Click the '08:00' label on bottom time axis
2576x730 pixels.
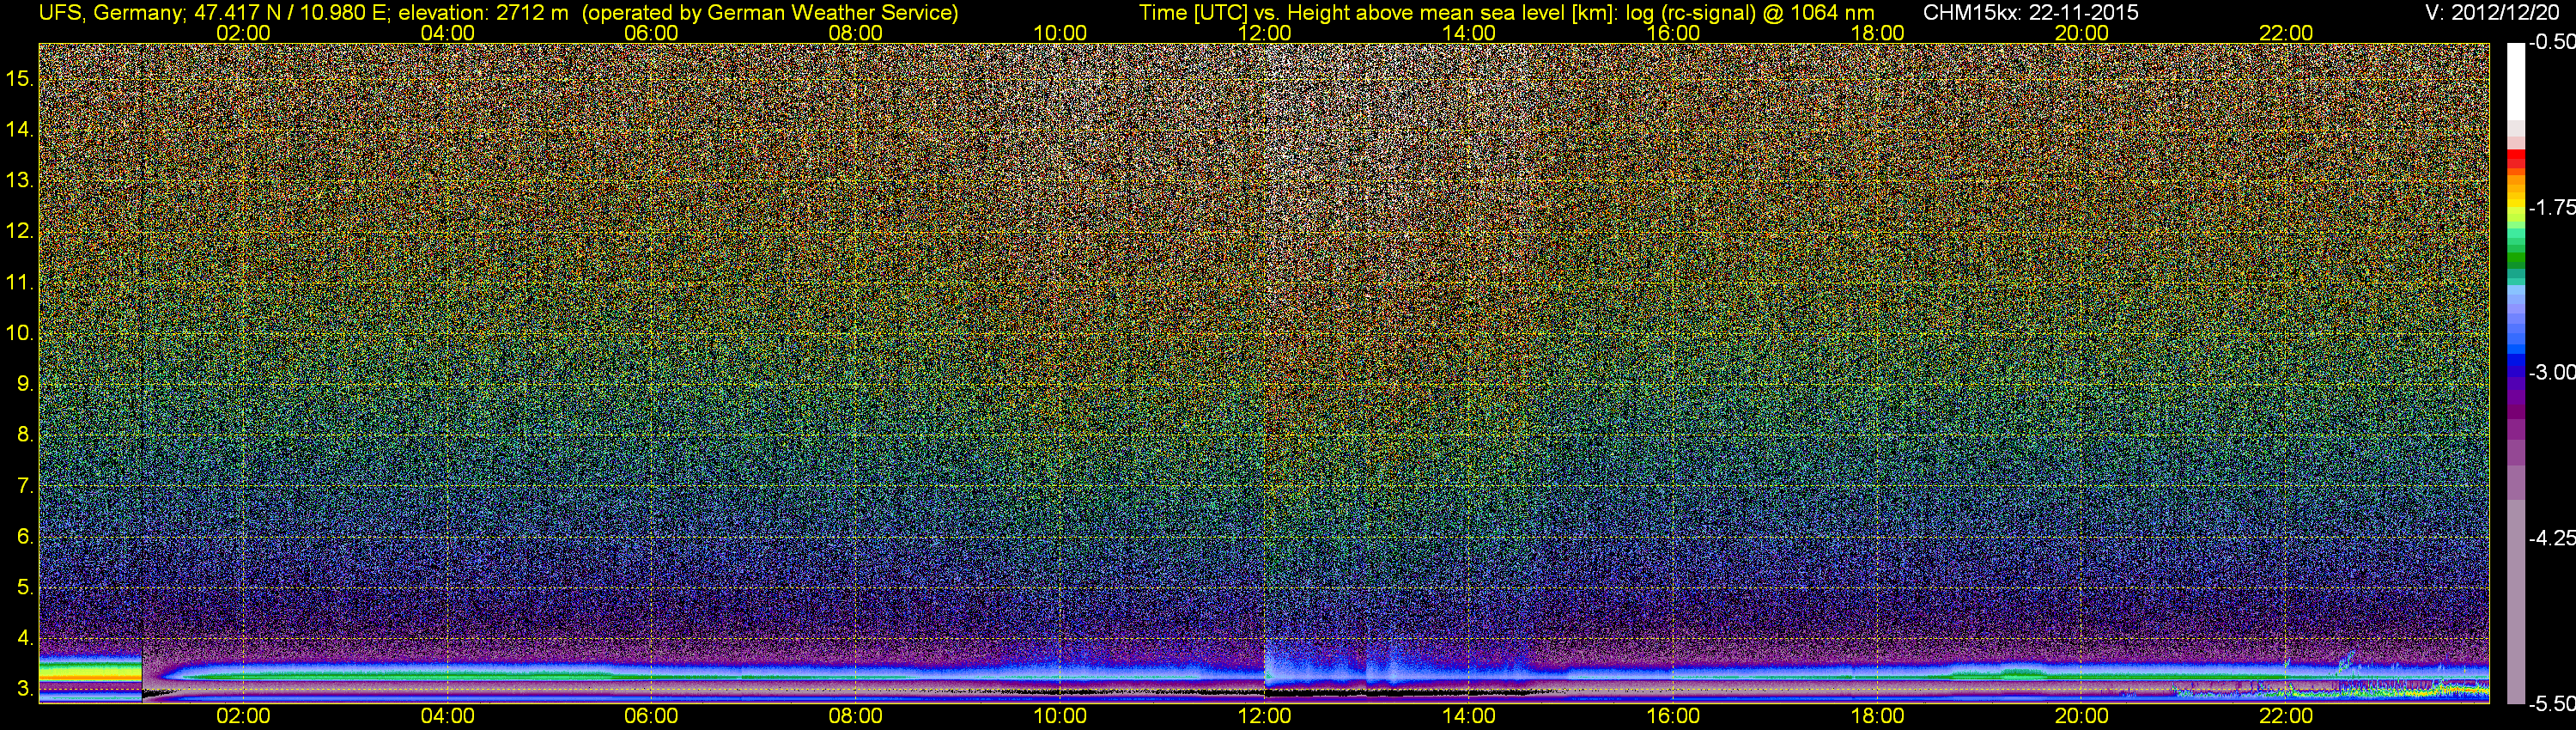(x=856, y=716)
